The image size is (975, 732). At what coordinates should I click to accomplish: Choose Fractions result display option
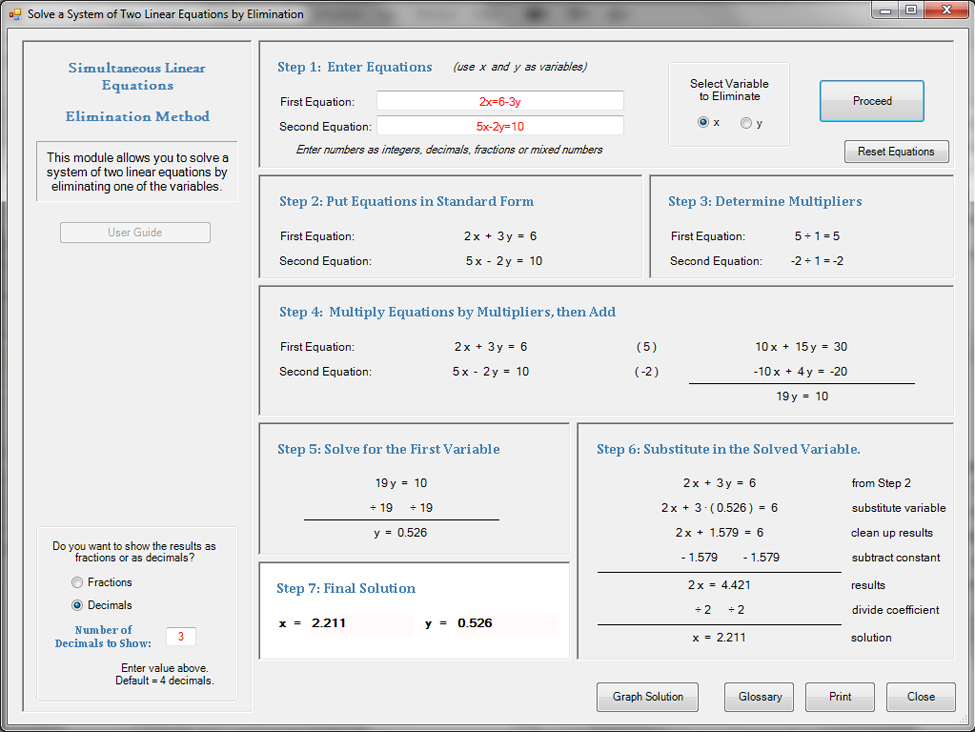tap(77, 582)
